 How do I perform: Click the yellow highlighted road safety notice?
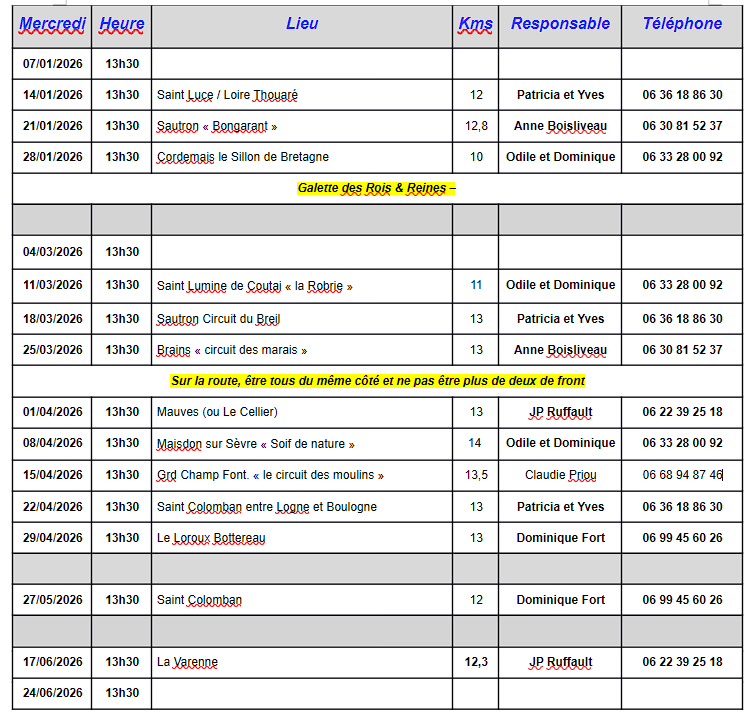(377, 381)
